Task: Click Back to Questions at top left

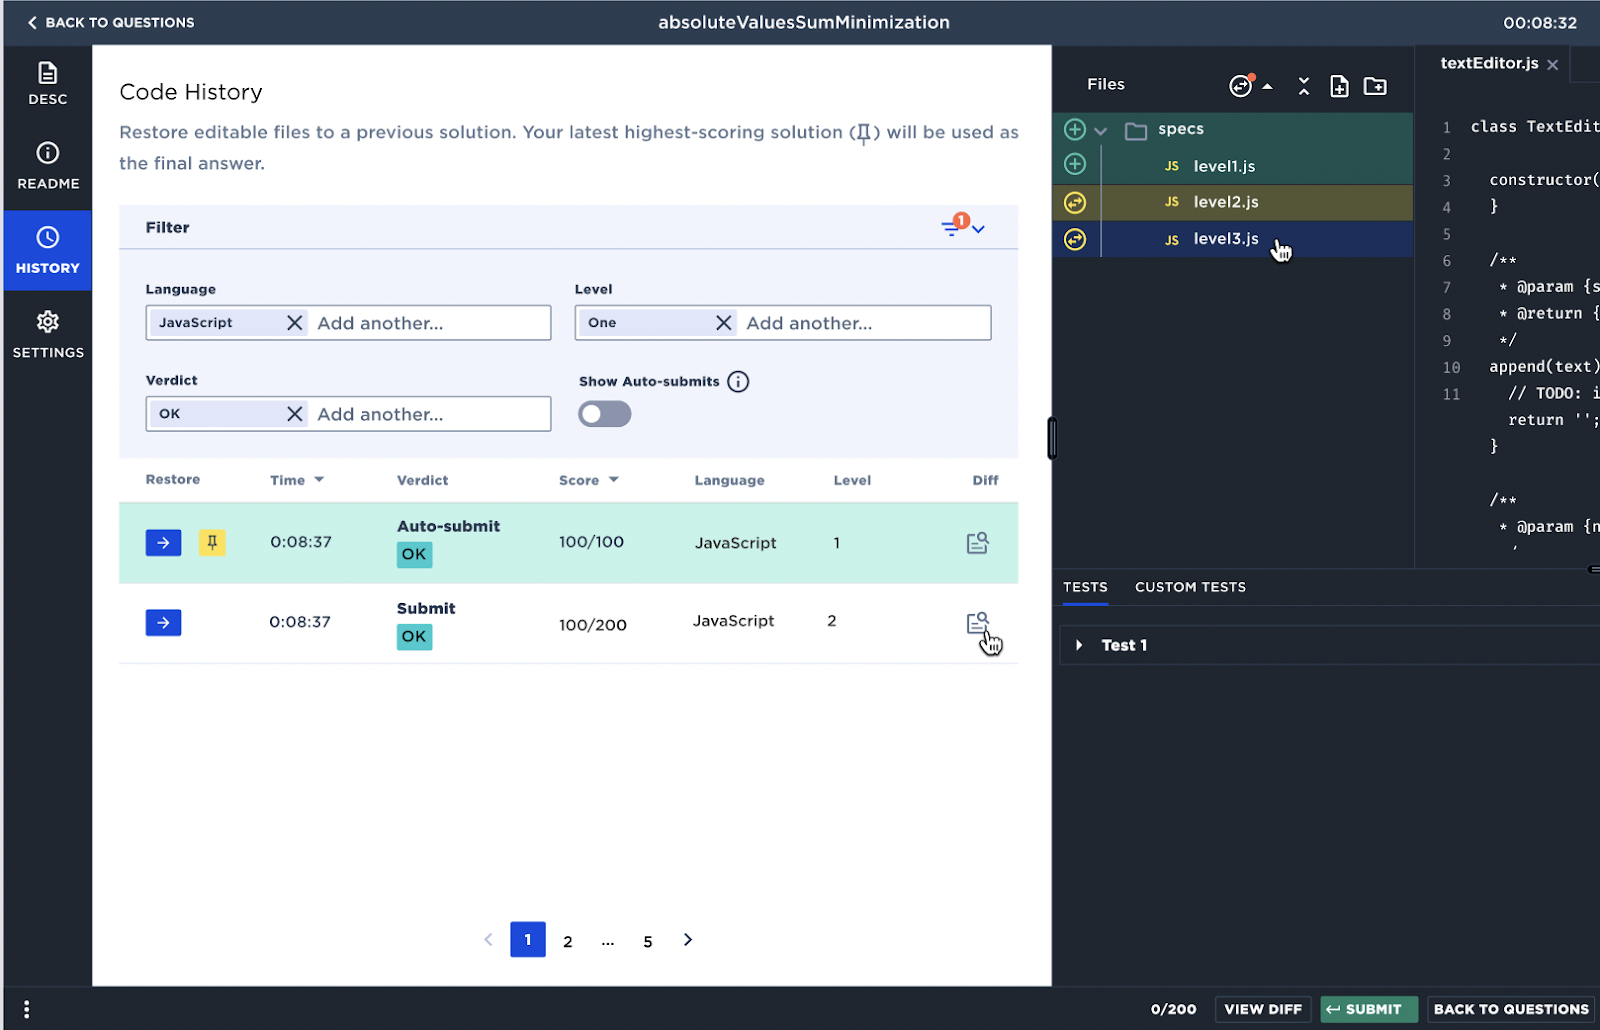Action: pos(111,22)
